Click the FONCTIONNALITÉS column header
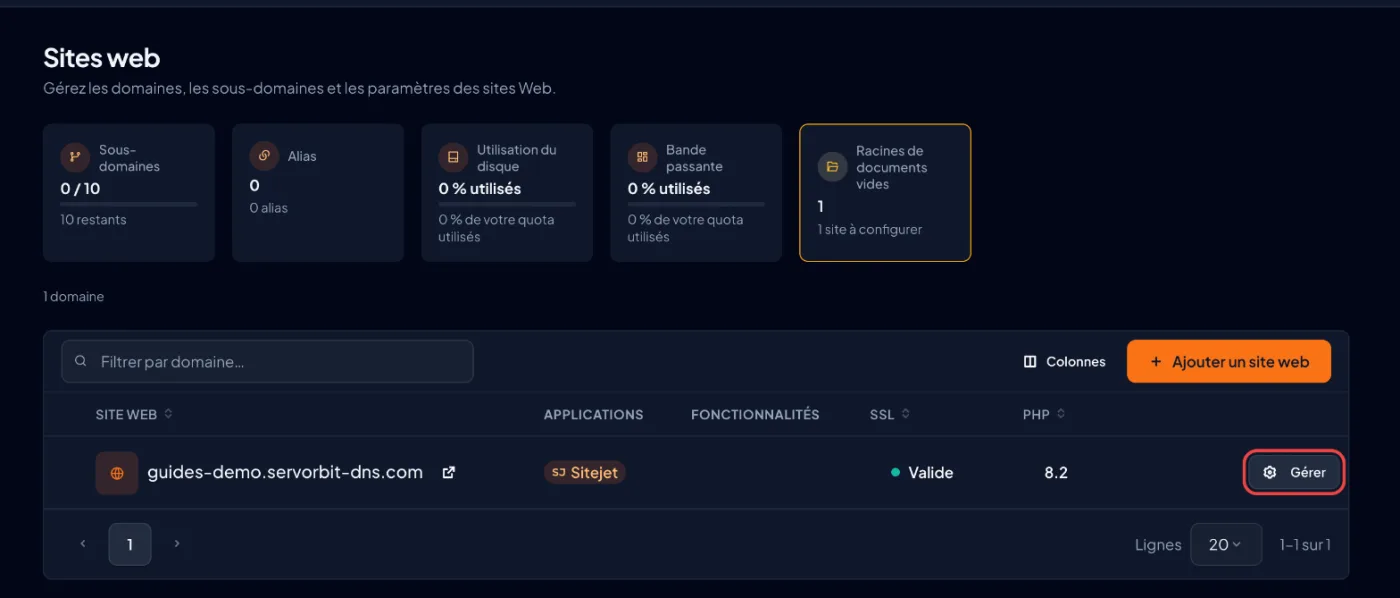The width and height of the screenshot is (1400, 598). 755,414
